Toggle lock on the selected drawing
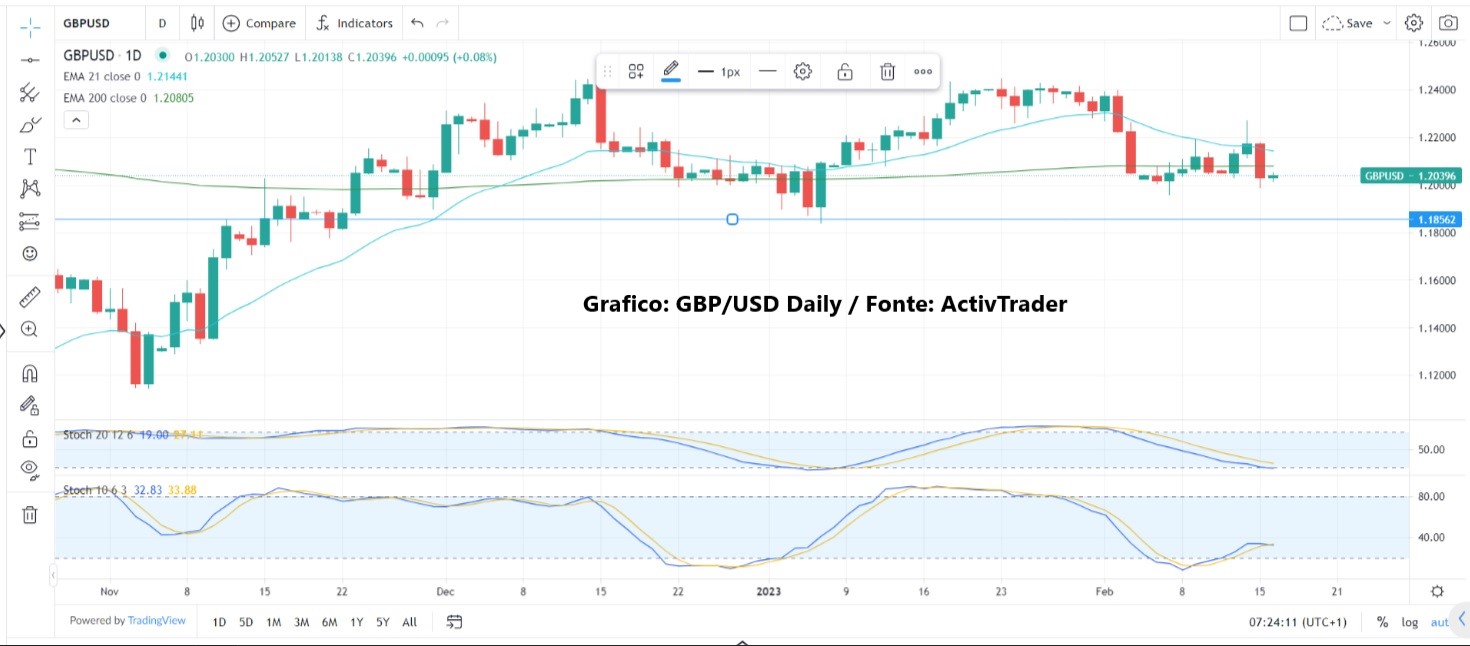Image resolution: width=1470 pixels, height=646 pixels. click(x=845, y=71)
